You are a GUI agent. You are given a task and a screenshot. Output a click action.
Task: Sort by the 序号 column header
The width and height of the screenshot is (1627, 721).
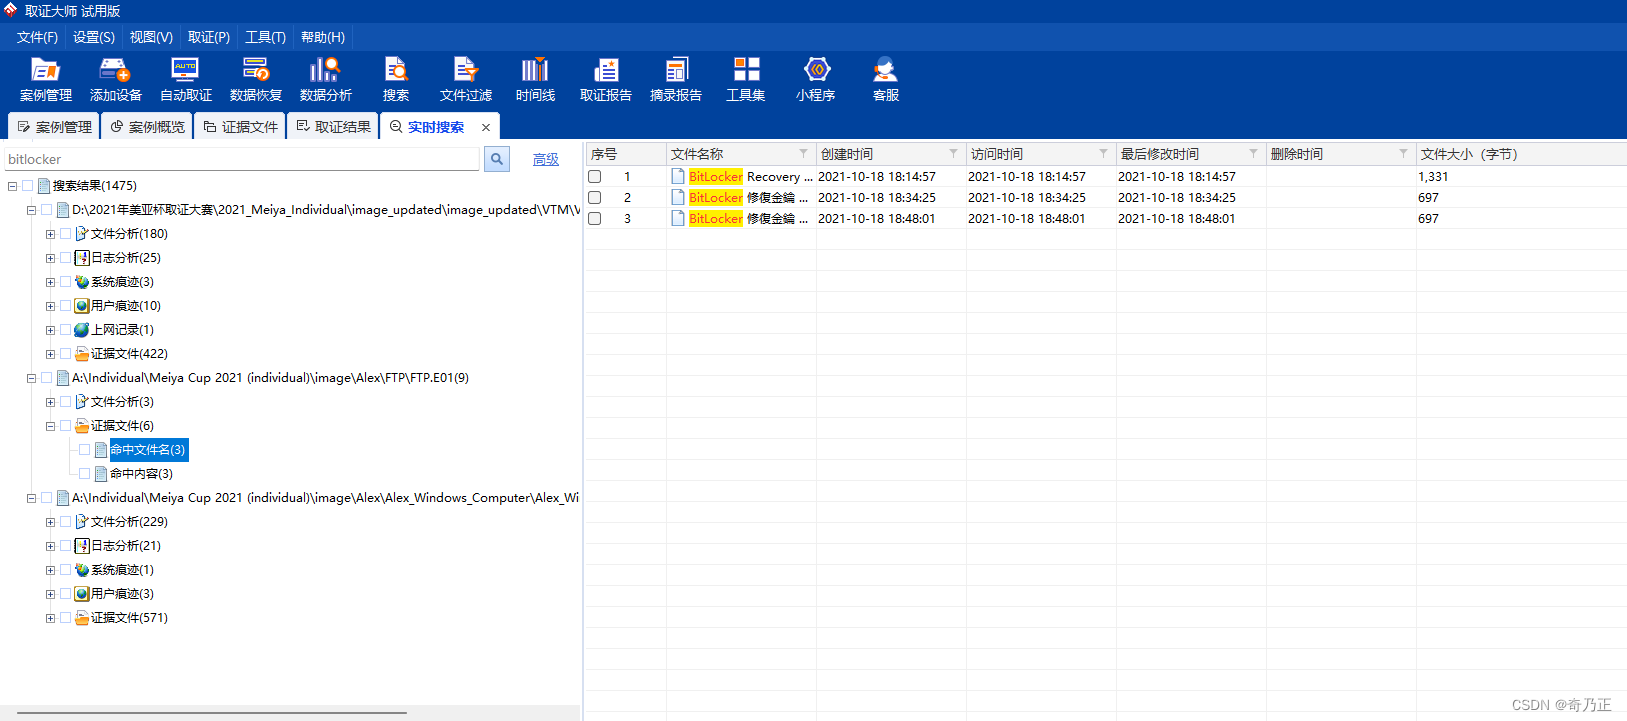click(626, 154)
